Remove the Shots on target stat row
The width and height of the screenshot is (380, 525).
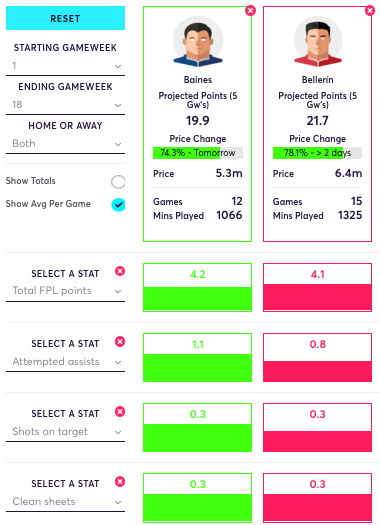[120, 411]
